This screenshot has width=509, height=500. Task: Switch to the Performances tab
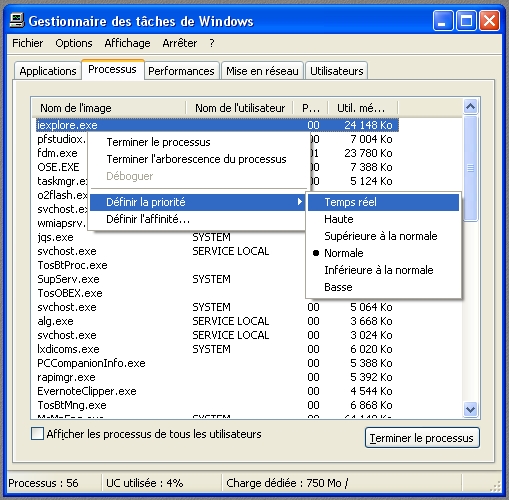181,71
